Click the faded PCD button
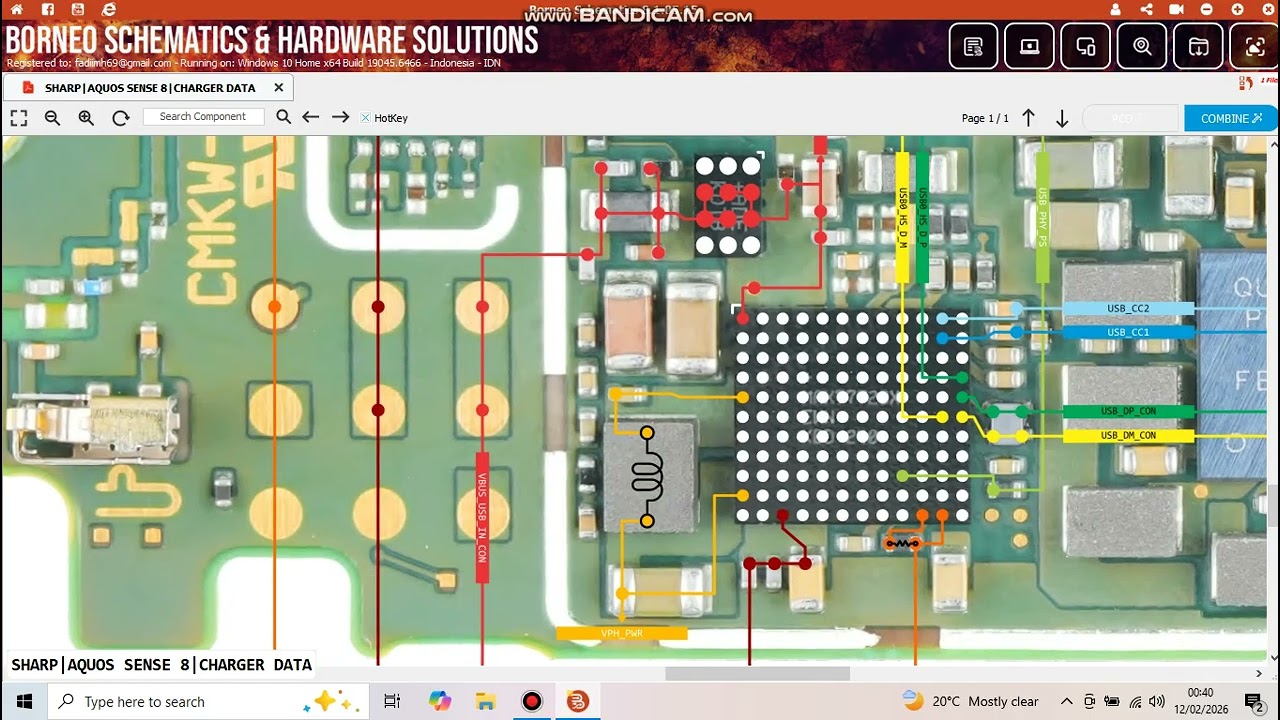This screenshot has height=720, width=1280. [x=1129, y=118]
